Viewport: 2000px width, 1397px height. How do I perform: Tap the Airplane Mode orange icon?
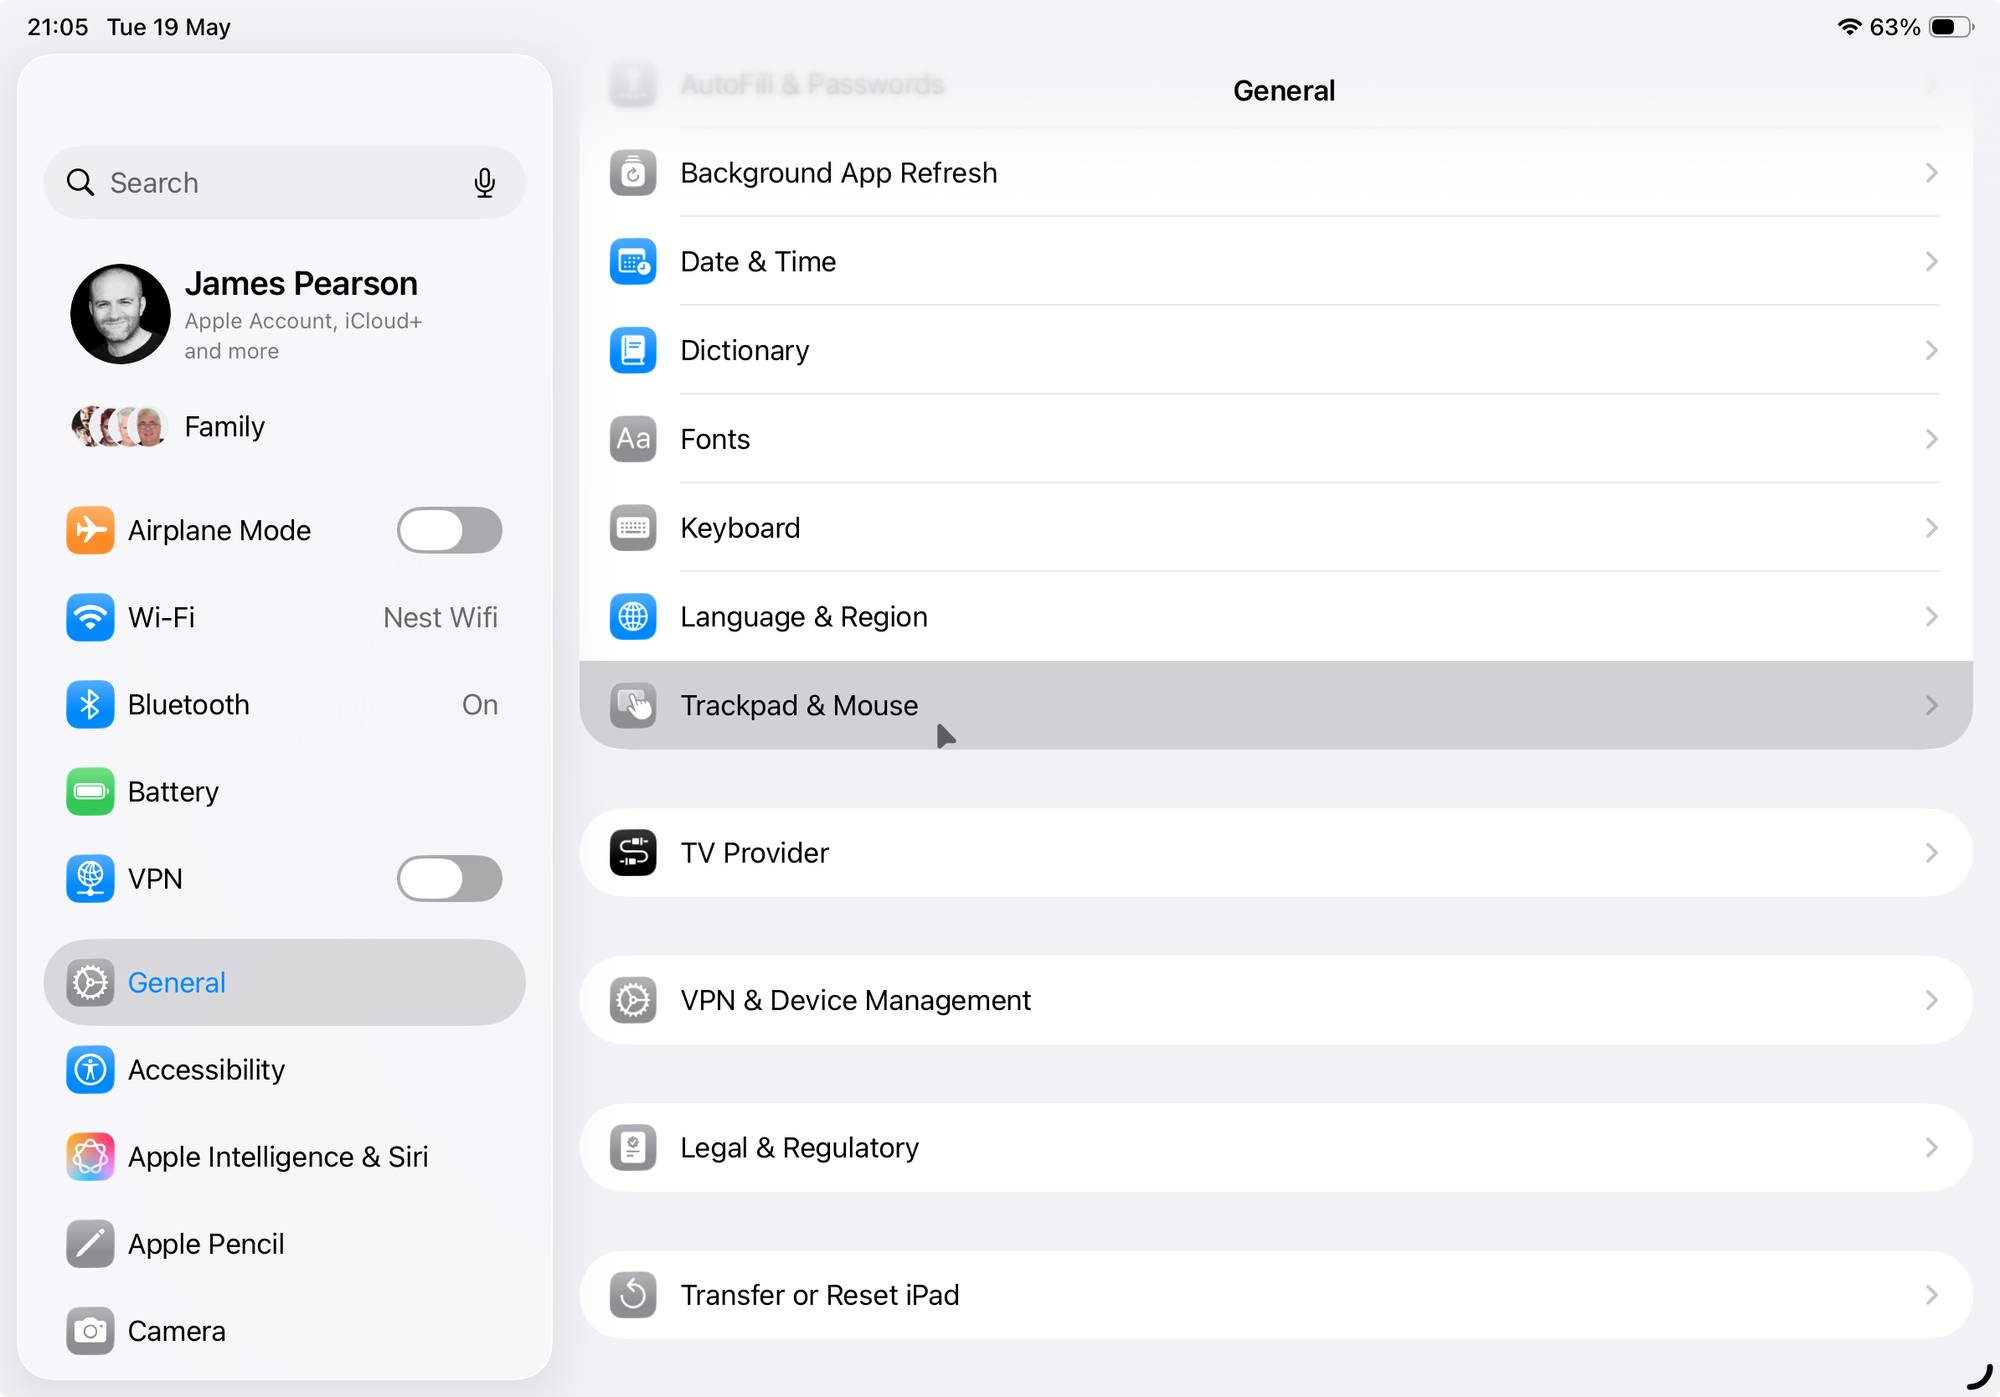[x=90, y=530]
